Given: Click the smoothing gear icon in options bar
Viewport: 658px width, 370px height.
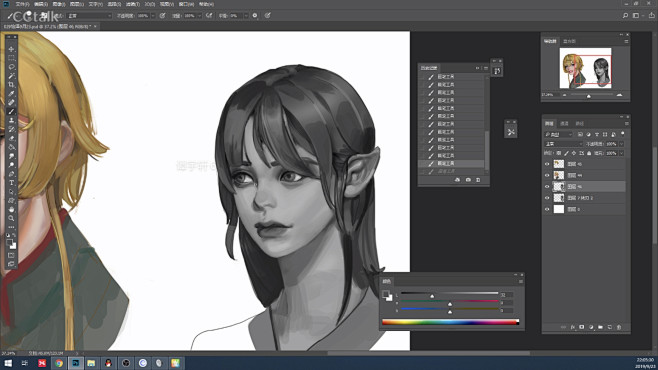Looking at the screenshot, I should [255, 16].
